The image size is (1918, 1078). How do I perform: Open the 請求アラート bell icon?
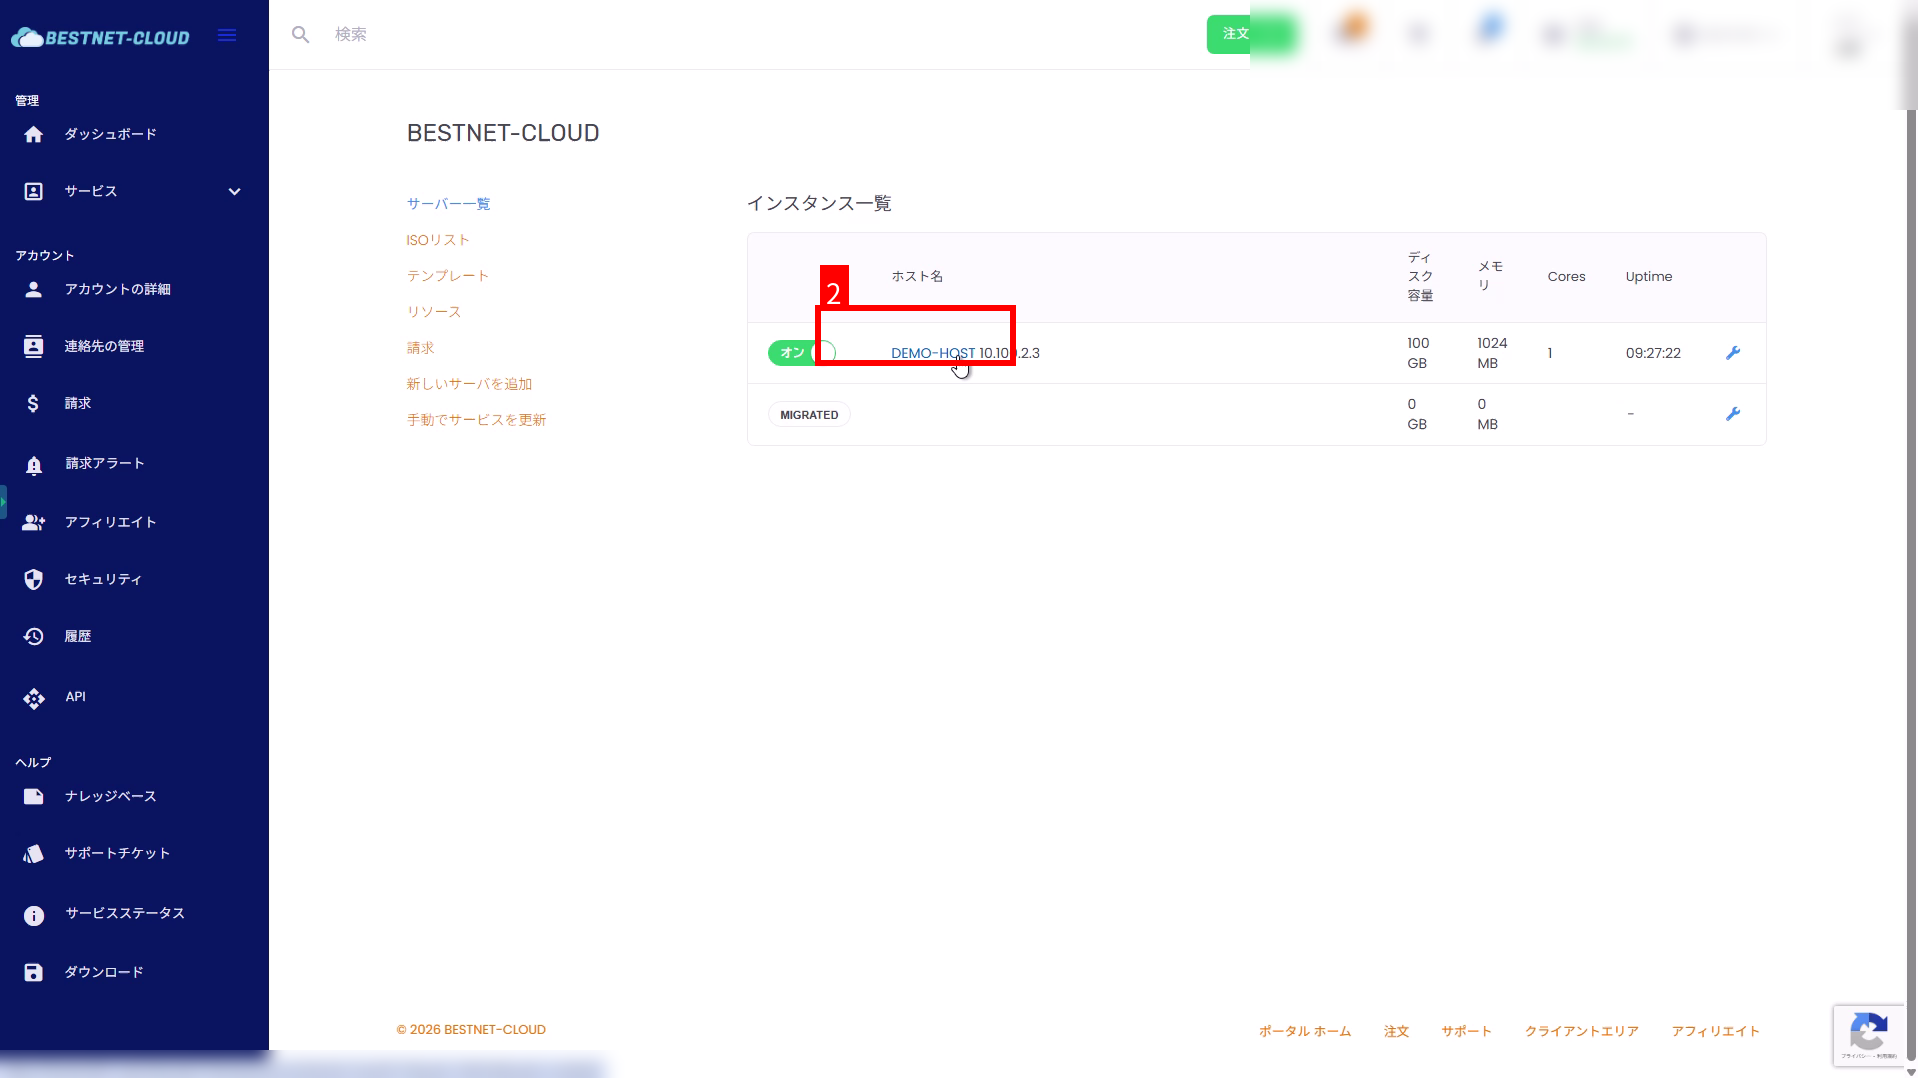pyautogui.click(x=34, y=465)
